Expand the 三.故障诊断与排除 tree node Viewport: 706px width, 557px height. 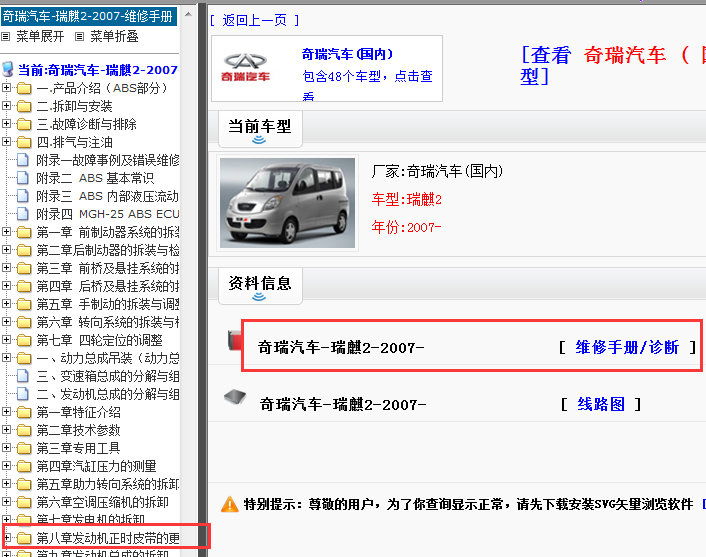click(x=6, y=123)
